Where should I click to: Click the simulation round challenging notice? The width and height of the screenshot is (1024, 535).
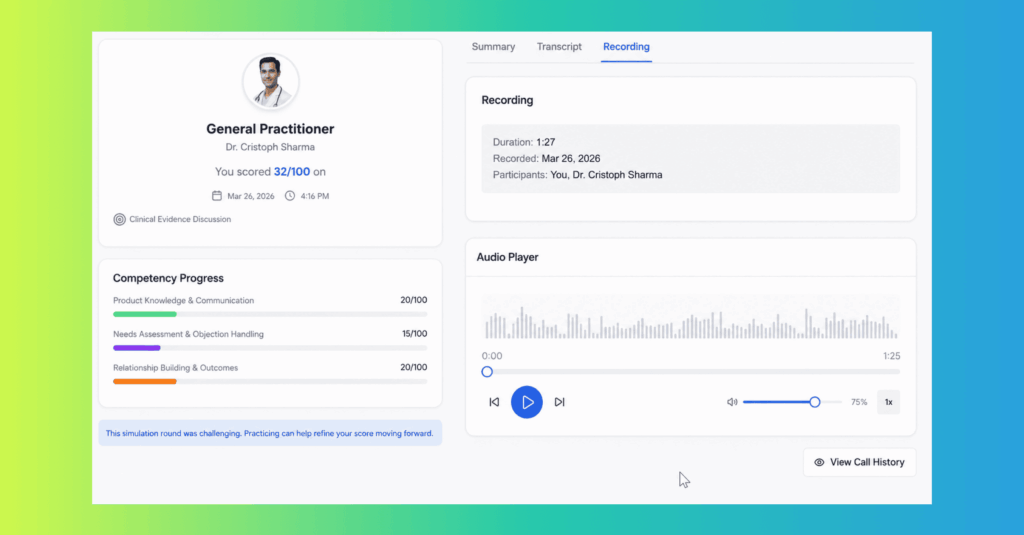coord(270,433)
